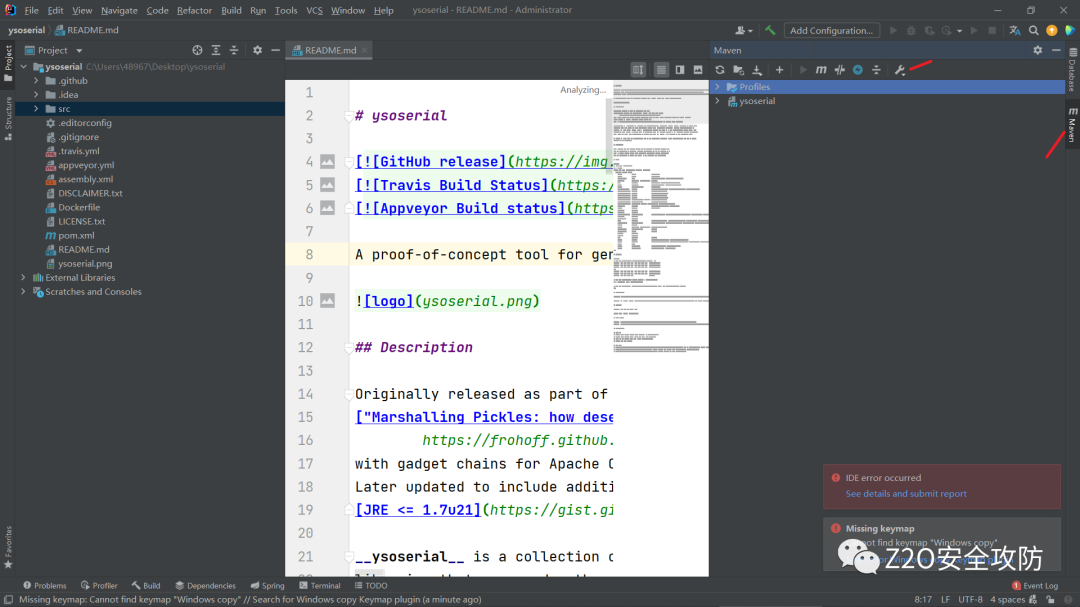Open Maven settings wrench icon
This screenshot has height=607, width=1080.
pos(900,70)
